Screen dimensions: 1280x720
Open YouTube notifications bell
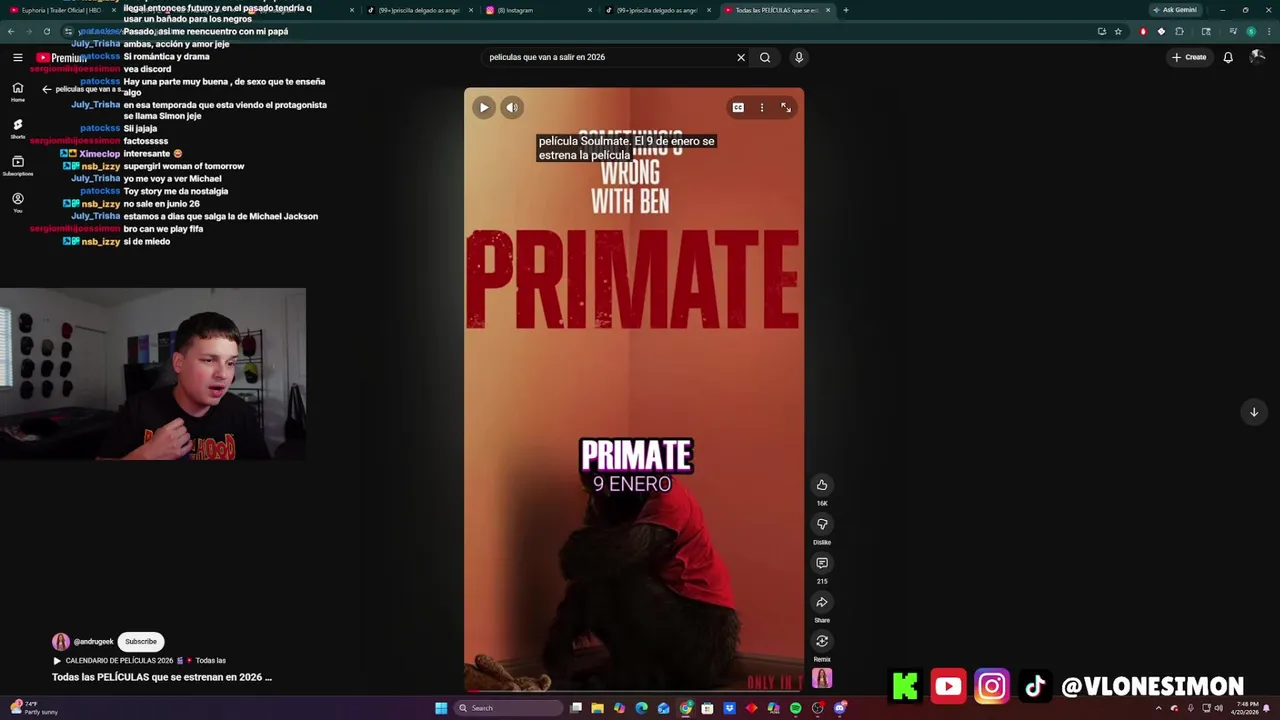click(1228, 58)
